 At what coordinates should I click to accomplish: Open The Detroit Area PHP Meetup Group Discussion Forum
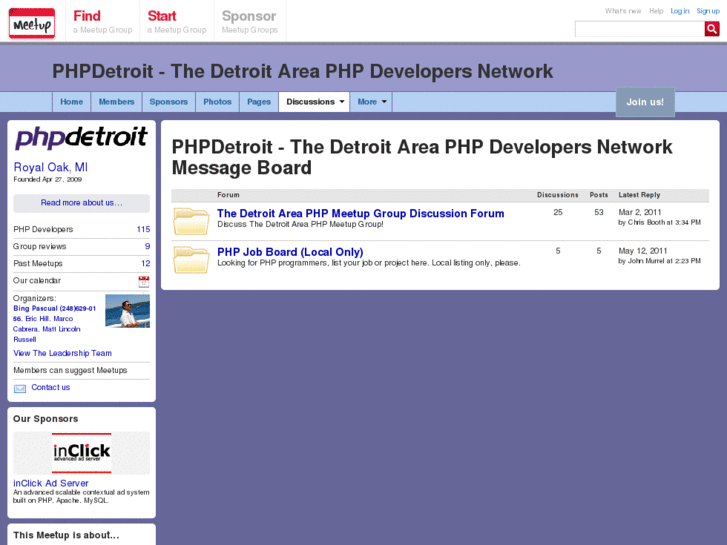point(360,213)
